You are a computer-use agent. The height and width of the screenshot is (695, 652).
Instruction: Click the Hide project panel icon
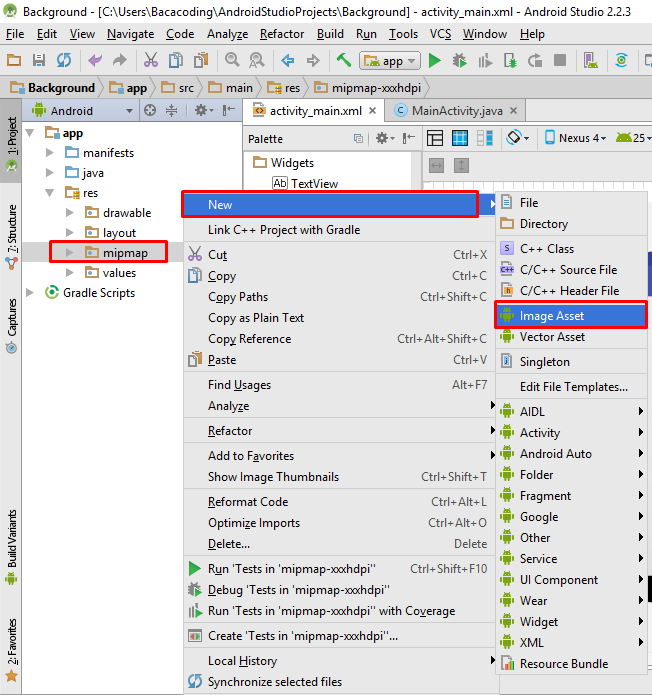[229, 110]
